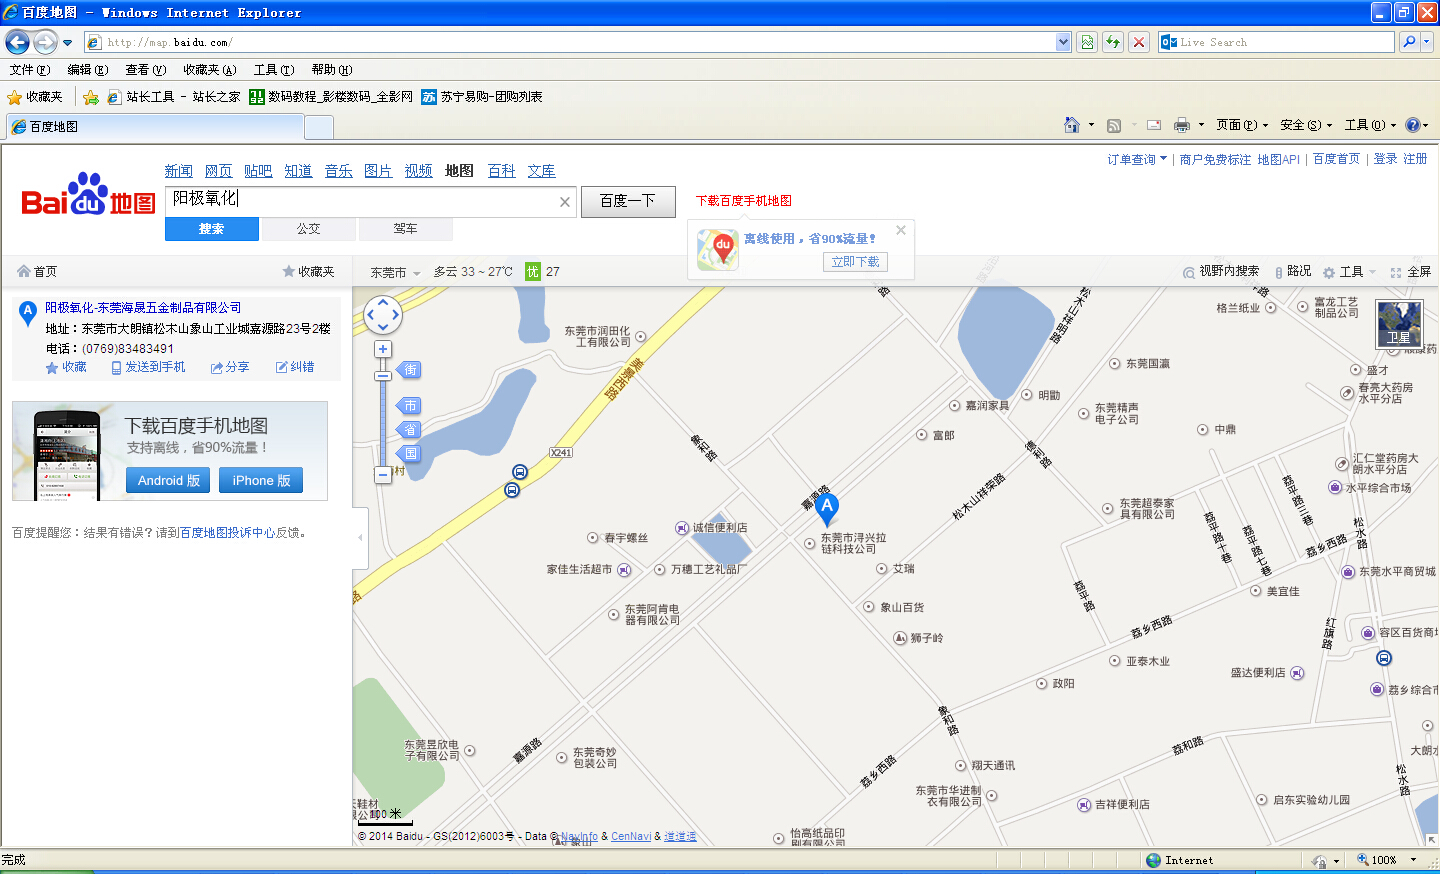Click the Android 版 download button
Image resolution: width=1440 pixels, height=874 pixels.
pyautogui.click(x=168, y=481)
